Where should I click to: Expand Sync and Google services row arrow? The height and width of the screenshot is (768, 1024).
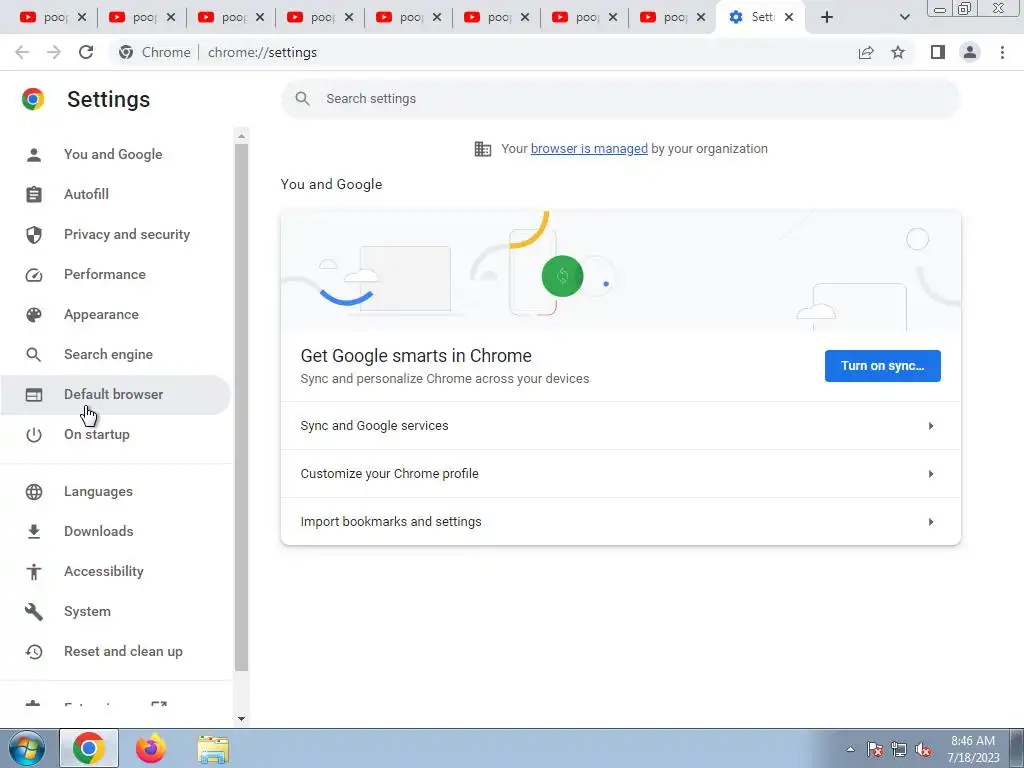tap(931, 426)
